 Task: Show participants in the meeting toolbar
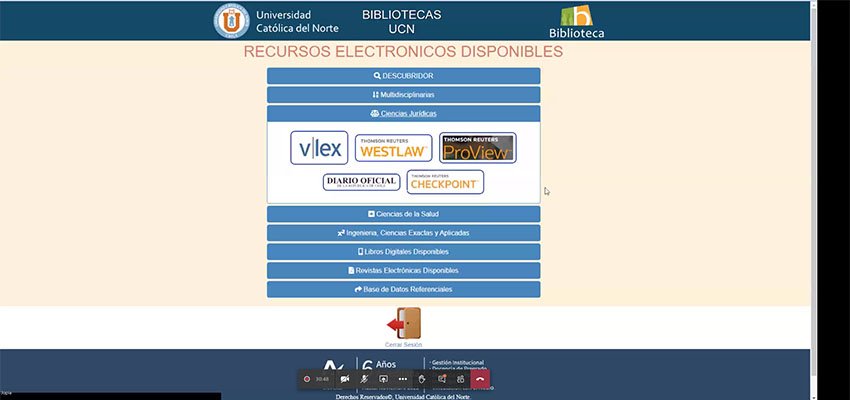click(x=461, y=379)
